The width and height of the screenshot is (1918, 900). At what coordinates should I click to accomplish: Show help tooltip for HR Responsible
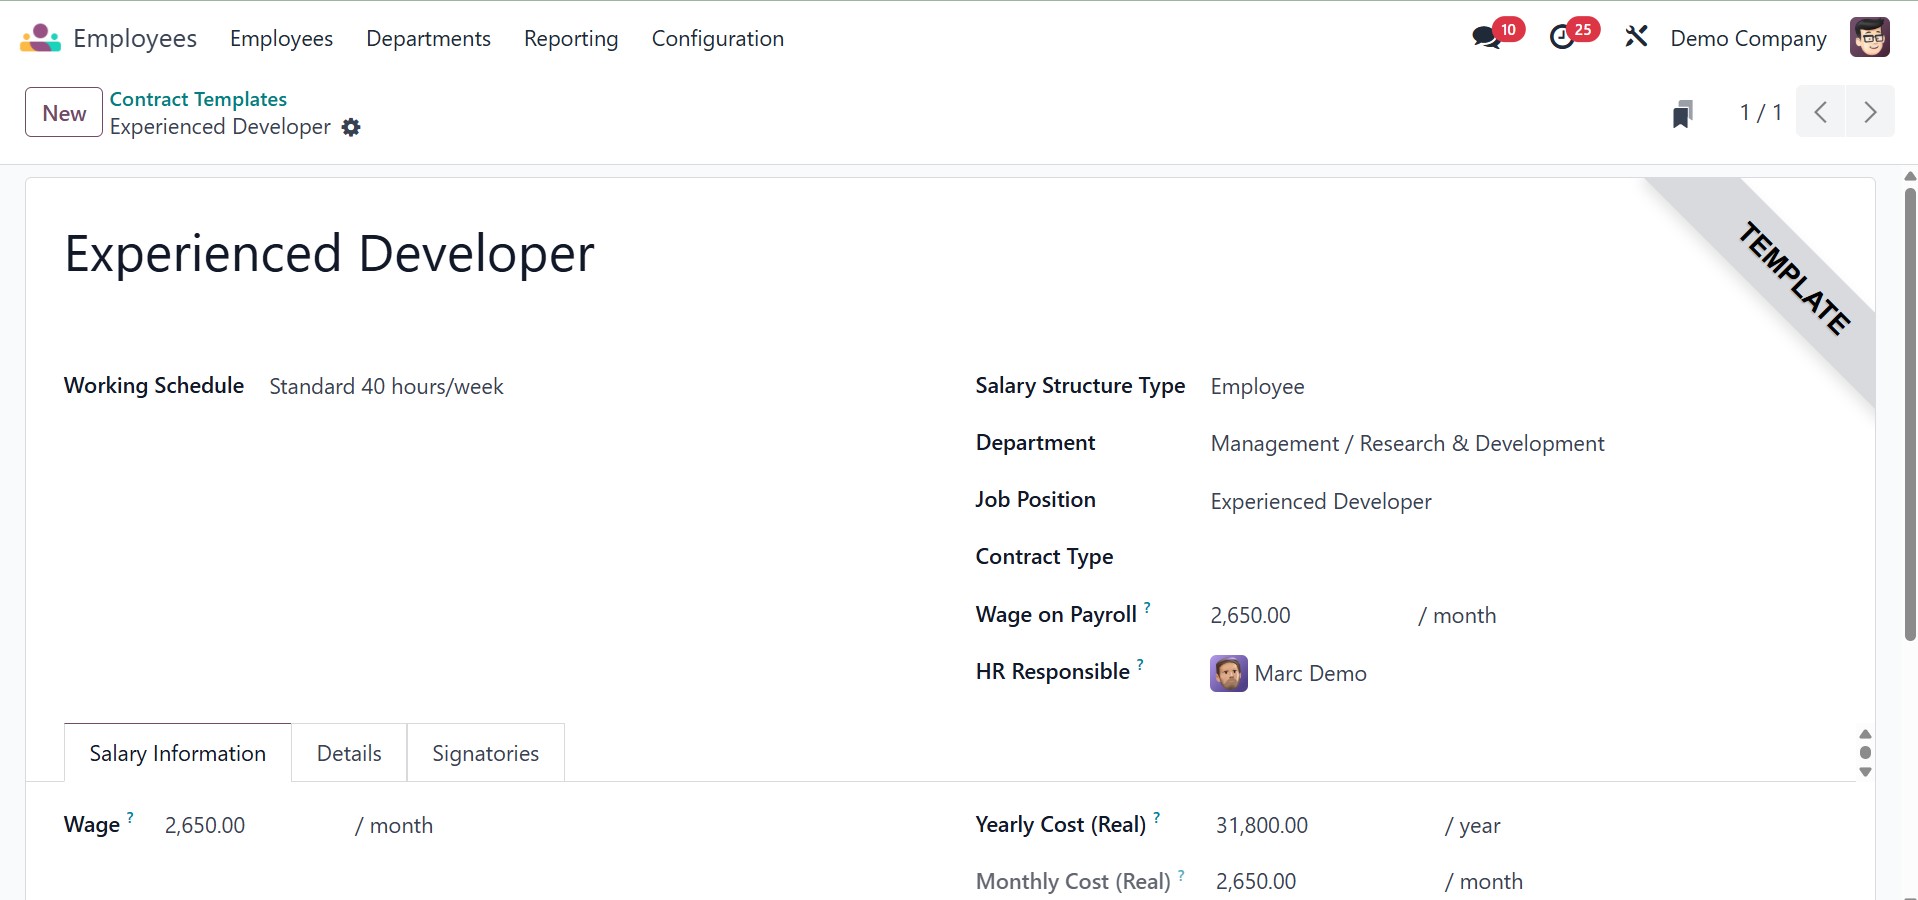(x=1140, y=664)
